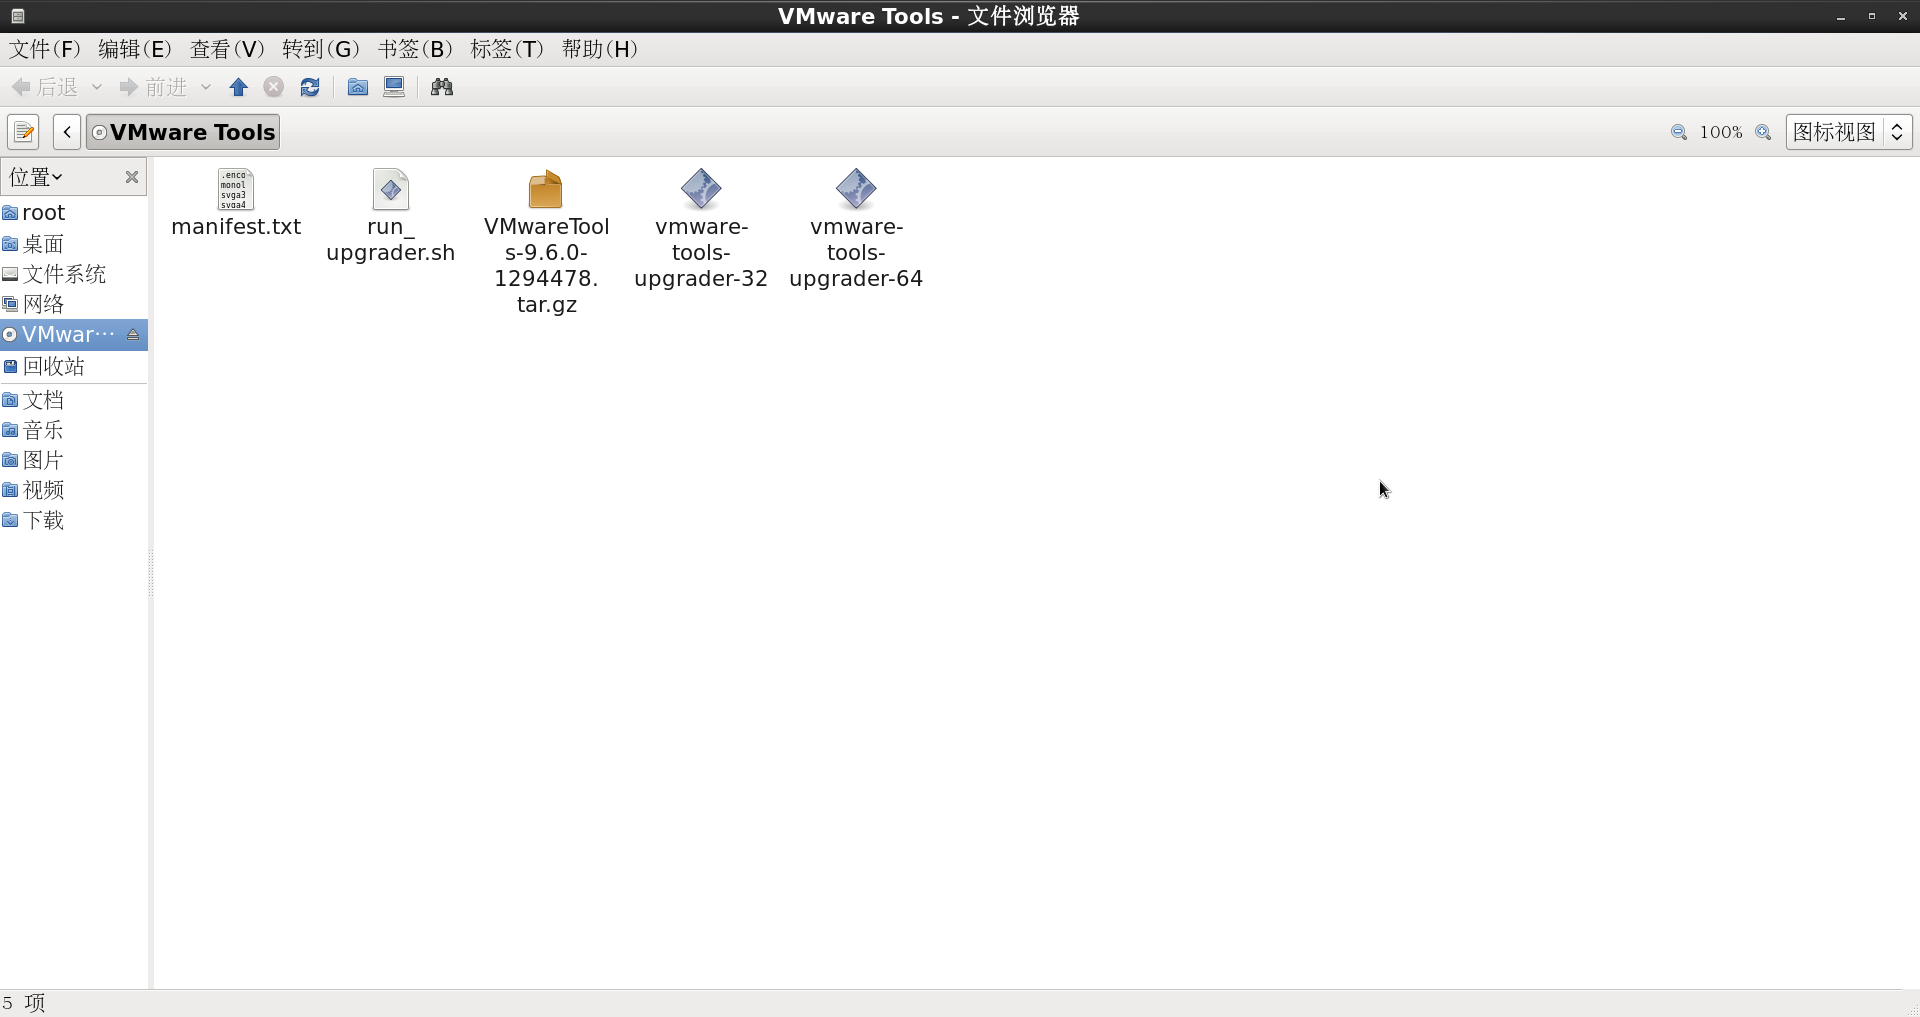Open the Computer toolbar icon
1920x1017 pixels.
click(394, 88)
